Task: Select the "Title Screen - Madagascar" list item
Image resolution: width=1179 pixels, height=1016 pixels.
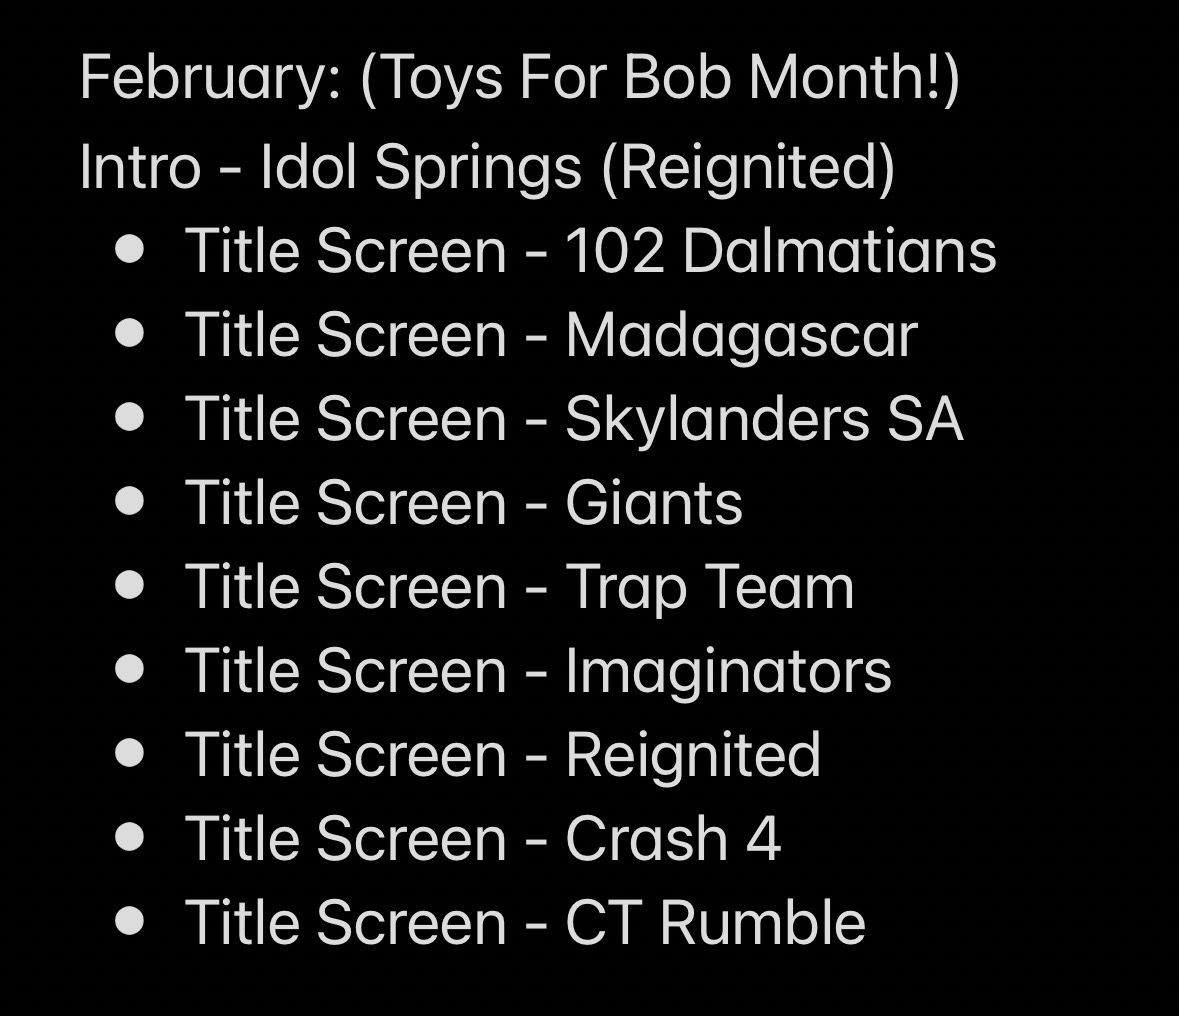Action: [x=550, y=334]
